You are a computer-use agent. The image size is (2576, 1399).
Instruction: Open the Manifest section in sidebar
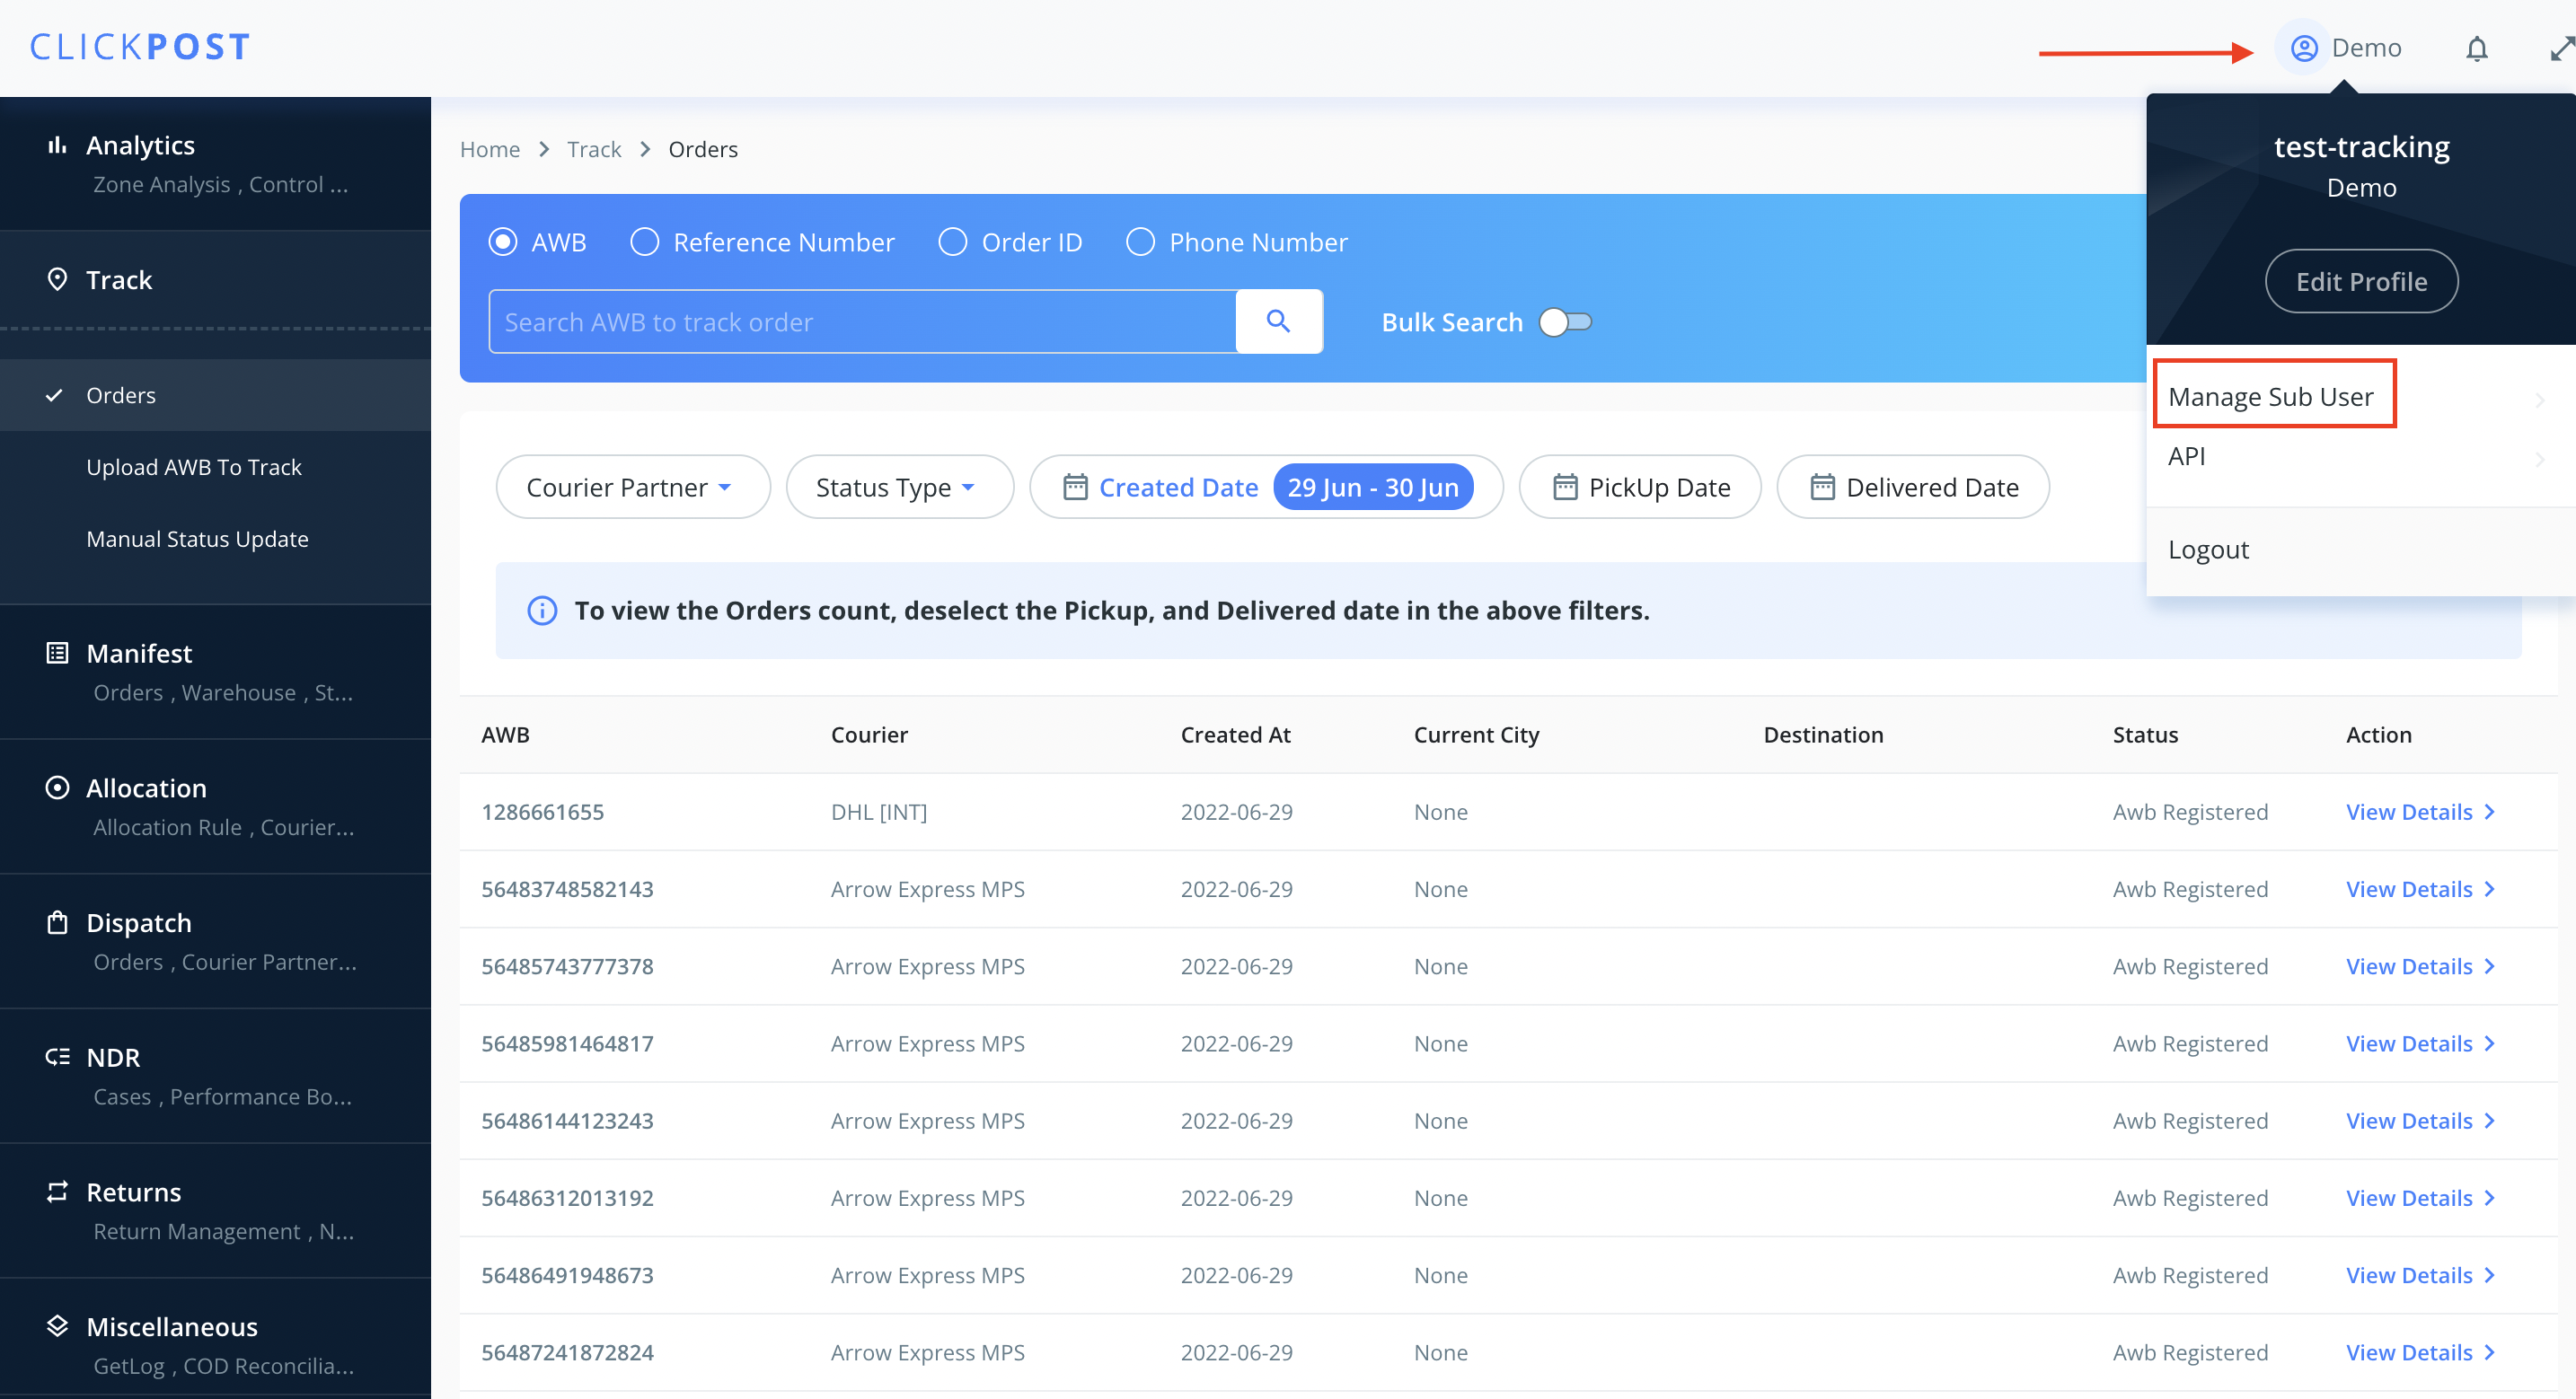(139, 653)
